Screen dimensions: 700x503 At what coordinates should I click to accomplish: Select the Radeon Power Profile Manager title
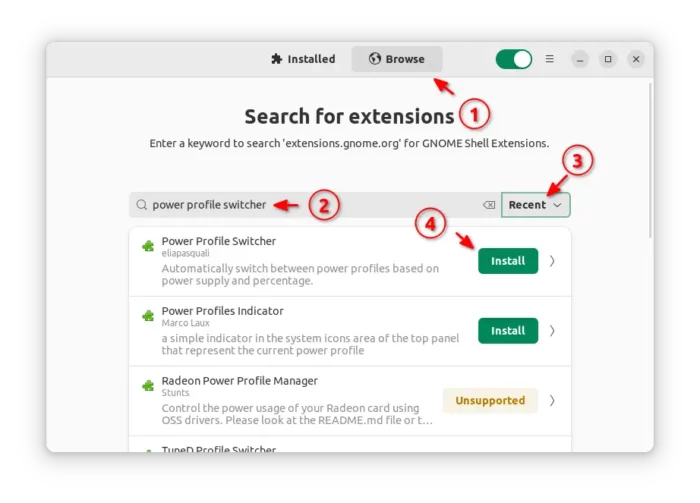(240, 381)
